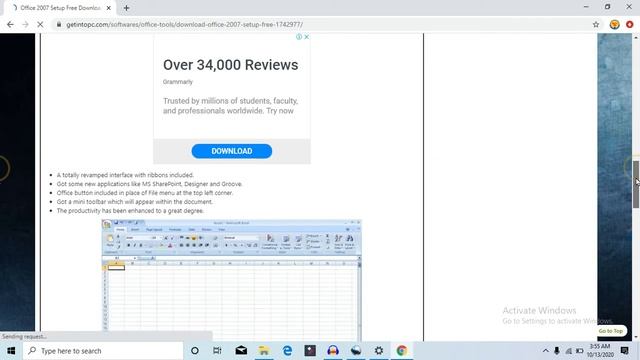Close the Office 2007 Setup tab
The image size is (640, 360).
(x=109, y=8)
